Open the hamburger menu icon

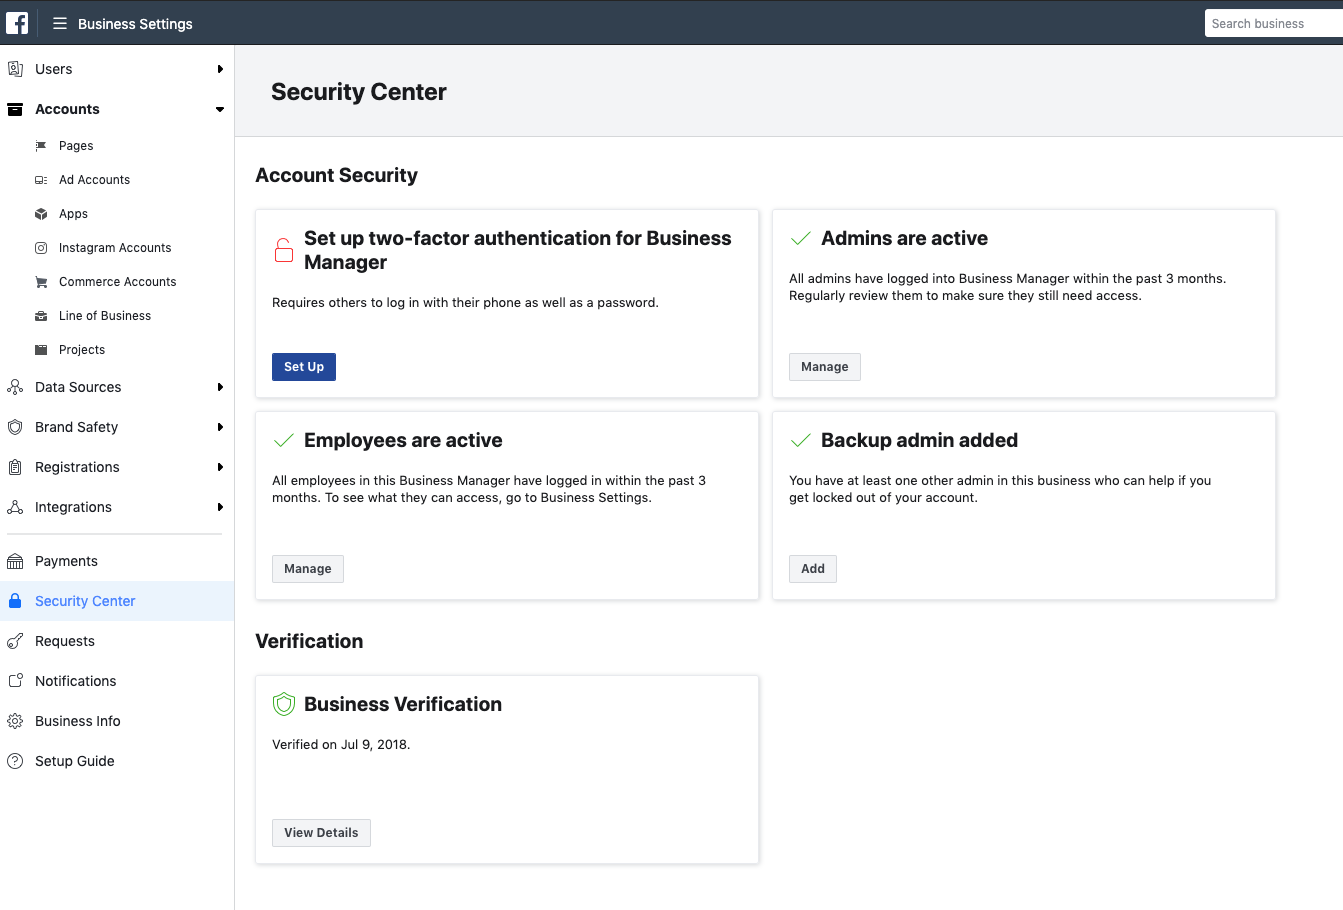point(60,23)
